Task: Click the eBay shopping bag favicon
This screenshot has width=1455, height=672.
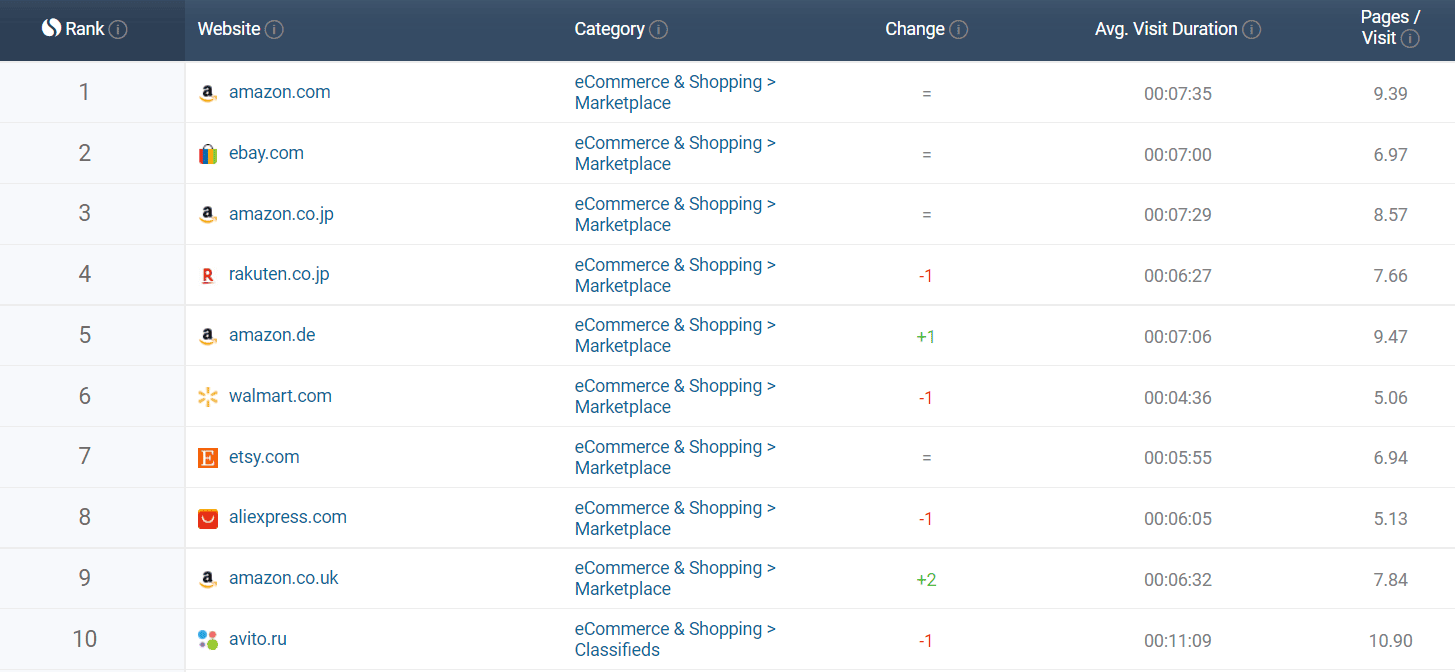Action: click(208, 154)
